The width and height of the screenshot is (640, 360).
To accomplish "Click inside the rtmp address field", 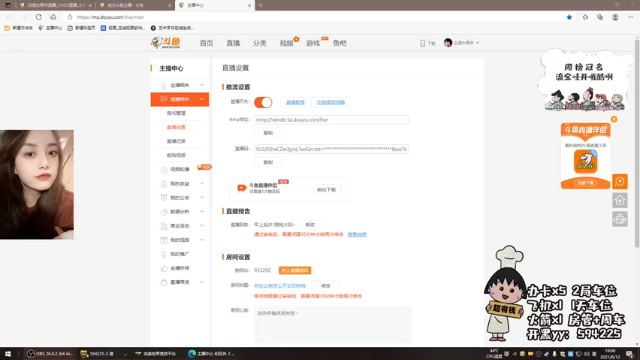I will 331,120.
